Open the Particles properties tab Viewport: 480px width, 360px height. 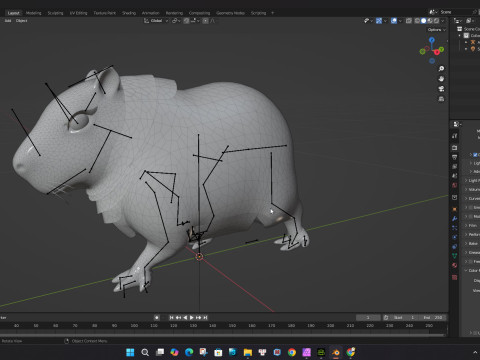coord(455,228)
